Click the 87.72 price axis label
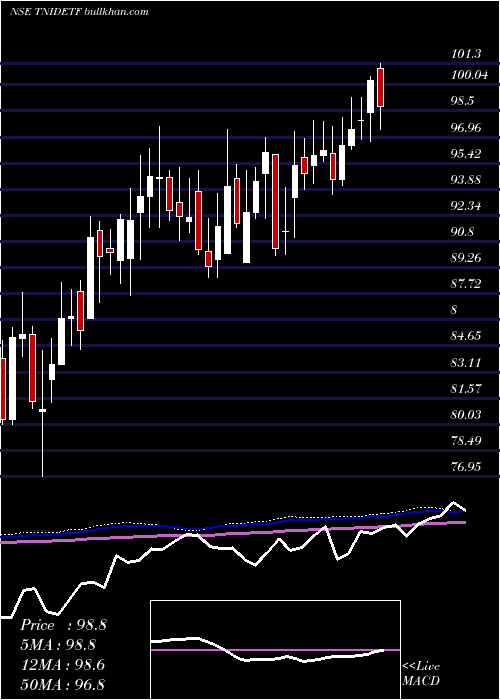 (x=467, y=283)
